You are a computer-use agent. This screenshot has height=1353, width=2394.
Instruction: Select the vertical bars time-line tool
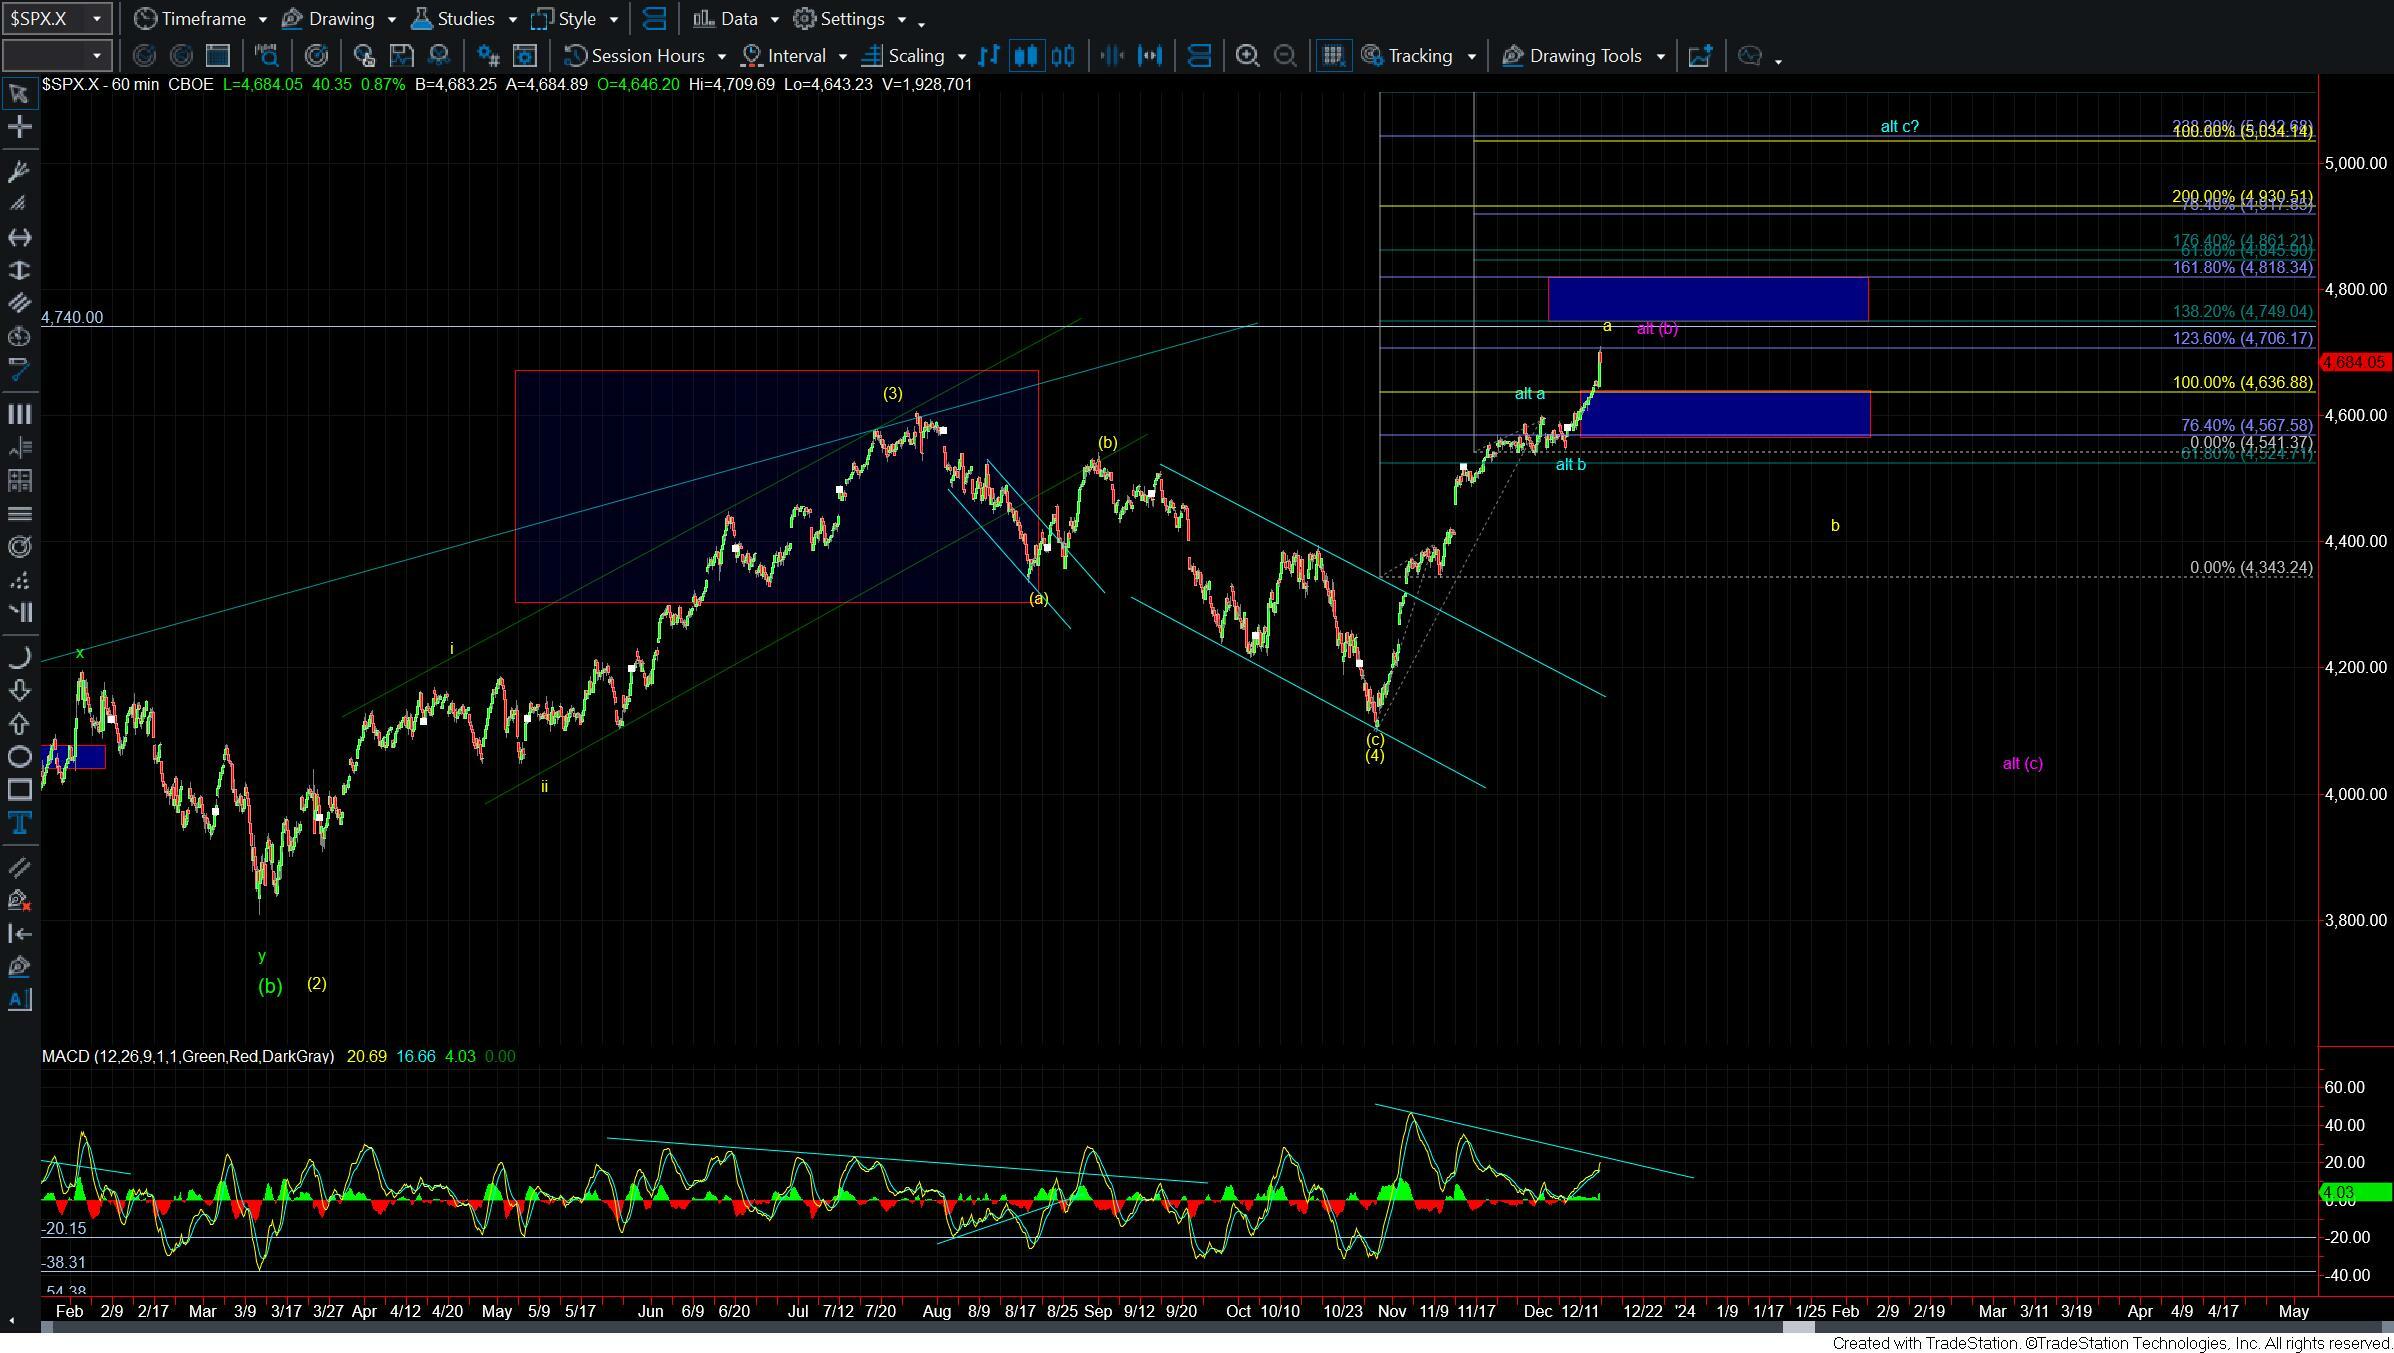19,414
